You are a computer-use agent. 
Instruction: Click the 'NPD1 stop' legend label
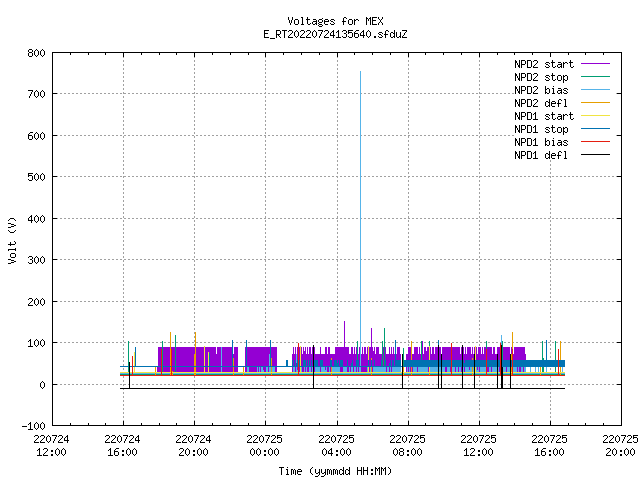541,129
